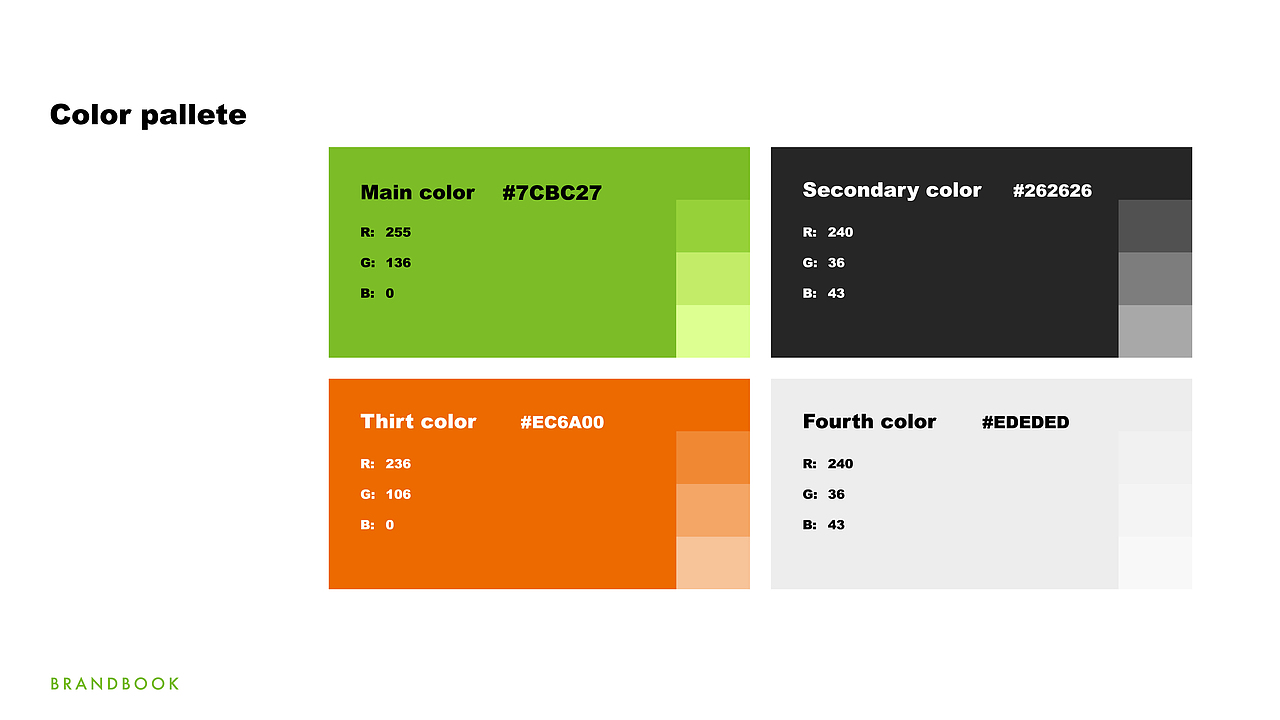1280x720 pixels.
Task: Pick the medium gray tint swatch
Action: [x=1155, y=278]
